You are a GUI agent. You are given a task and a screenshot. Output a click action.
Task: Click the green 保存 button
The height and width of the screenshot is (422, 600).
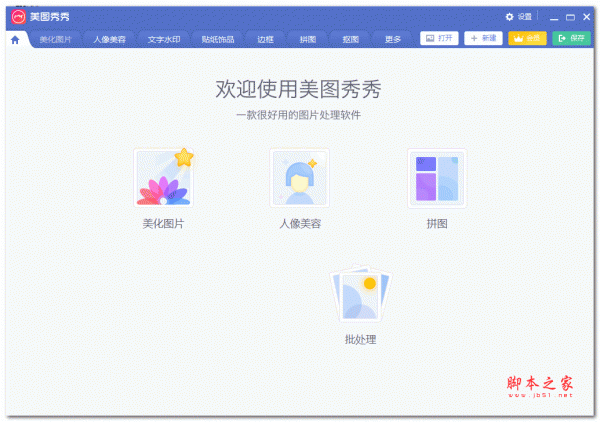coord(572,38)
